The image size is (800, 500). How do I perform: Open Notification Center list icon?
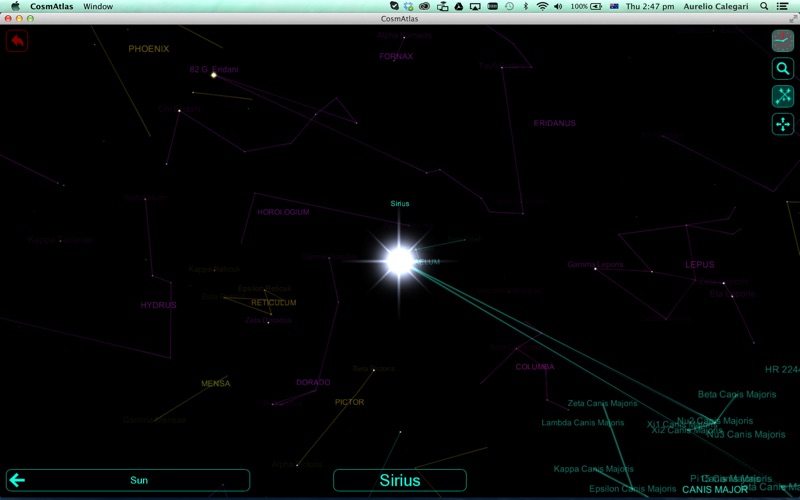click(782, 6)
